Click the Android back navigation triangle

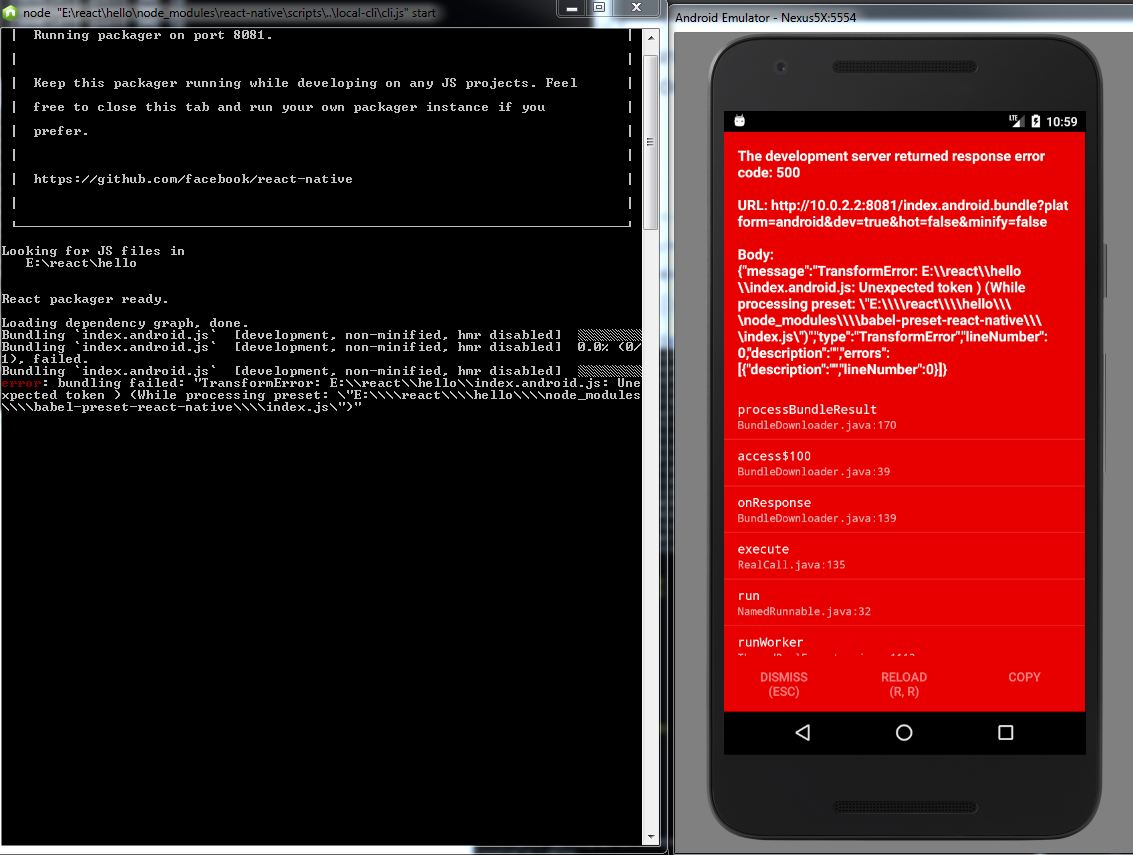[803, 733]
